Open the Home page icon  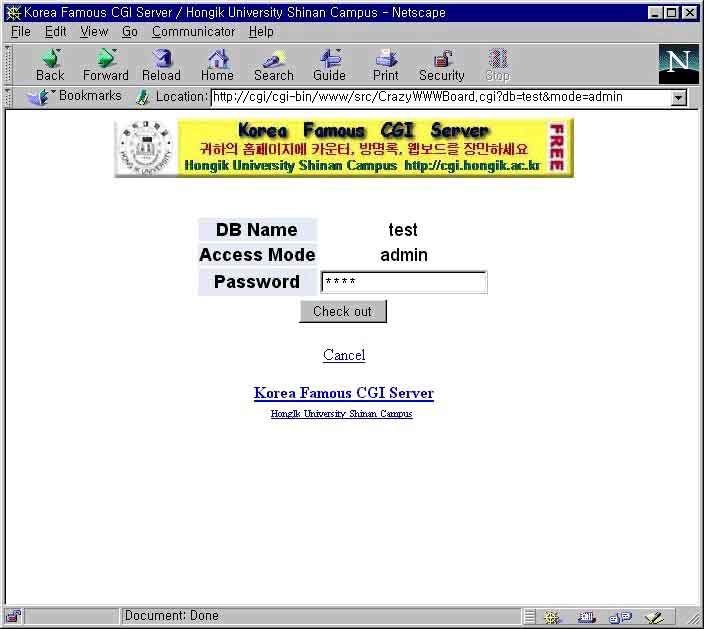click(217, 65)
